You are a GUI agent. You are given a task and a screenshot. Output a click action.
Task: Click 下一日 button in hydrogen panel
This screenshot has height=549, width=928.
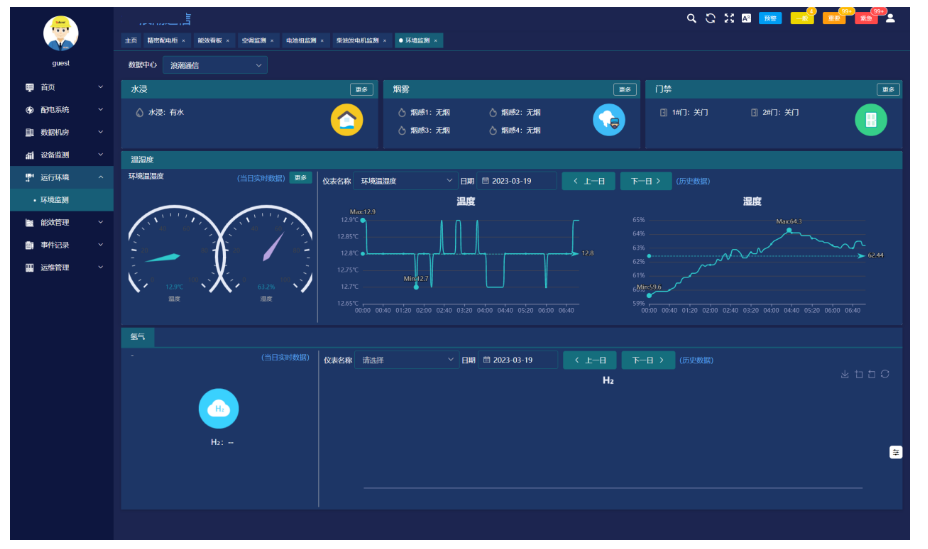pos(648,360)
